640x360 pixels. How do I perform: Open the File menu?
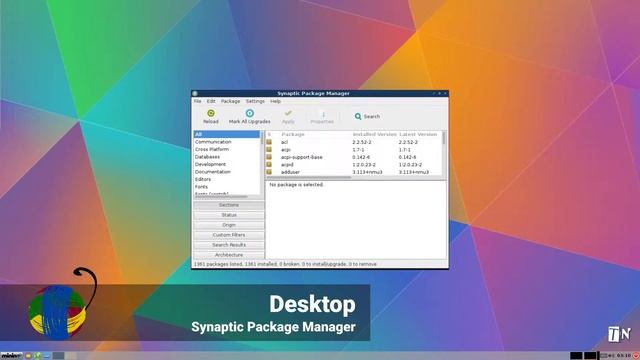pos(198,101)
